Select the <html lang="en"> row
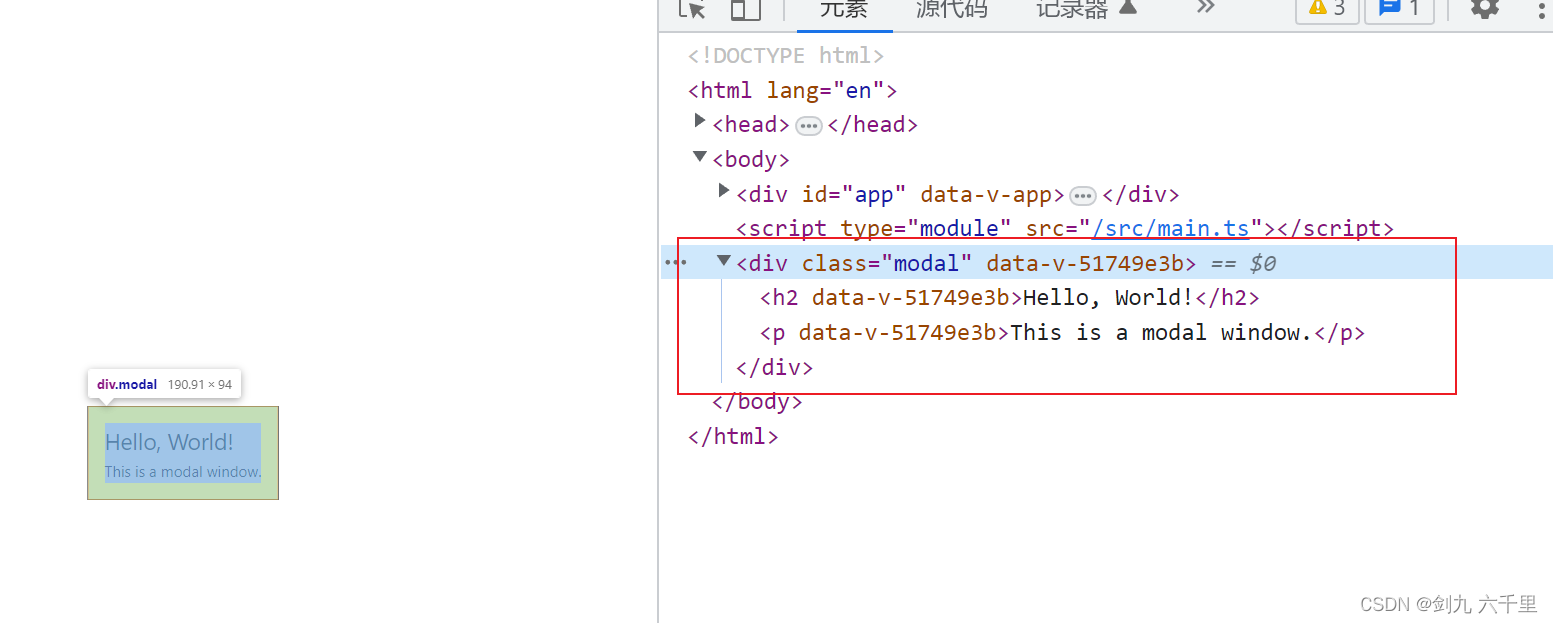Image resolution: width=1553 pixels, height=623 pixels. tap(792, 91)
